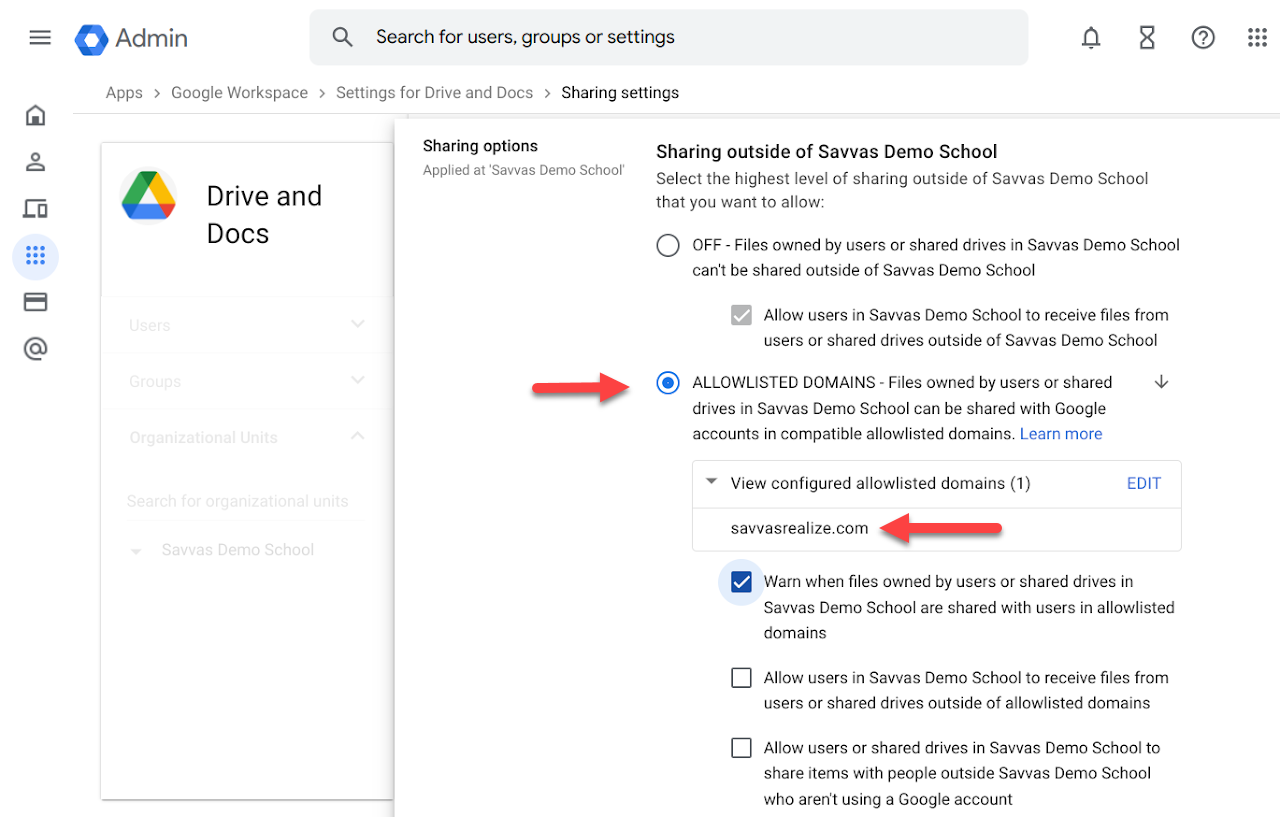Viewport: 1280px width, 817px height.
Task: Enable receiving files from outside allowlisted domains
Action: pyautogui.click(x=740, y=677)
